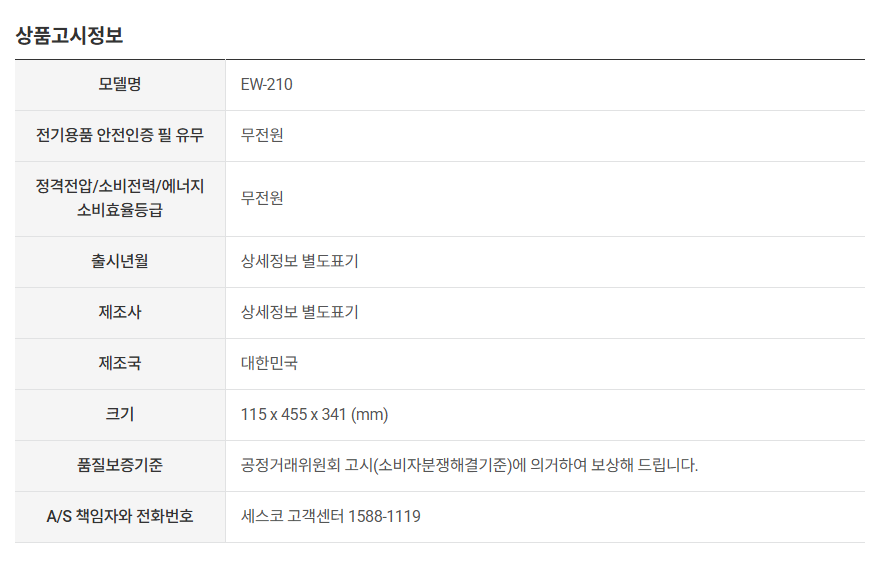This screenshot has width=881, height=569.
Task: Select the 대한민국 value
Action: 269,363
